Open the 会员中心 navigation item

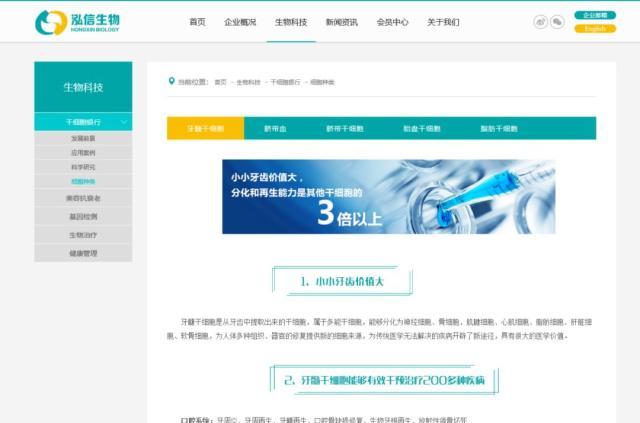pyautogui.click(x=392, y=22)
